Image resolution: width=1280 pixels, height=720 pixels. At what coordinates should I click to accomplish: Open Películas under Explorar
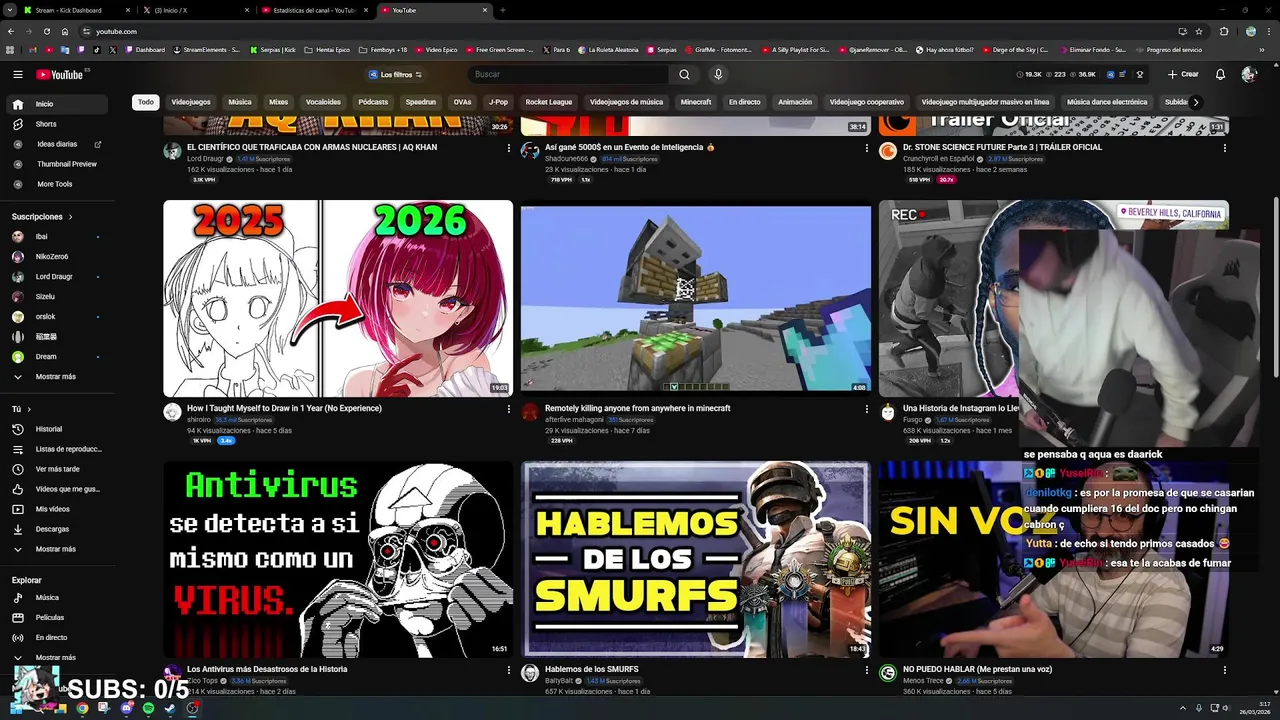point(55,618)
